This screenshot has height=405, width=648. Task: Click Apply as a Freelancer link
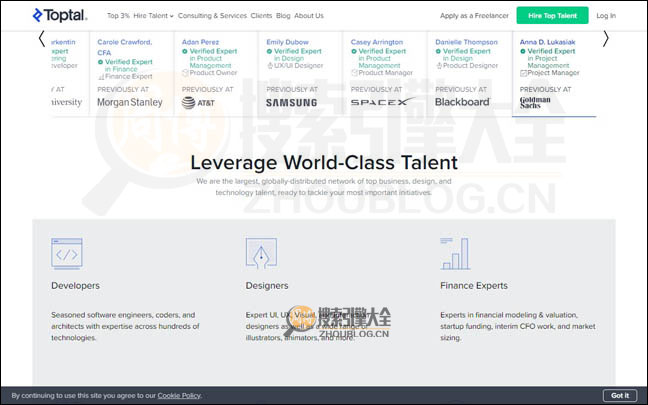point(474,16)
